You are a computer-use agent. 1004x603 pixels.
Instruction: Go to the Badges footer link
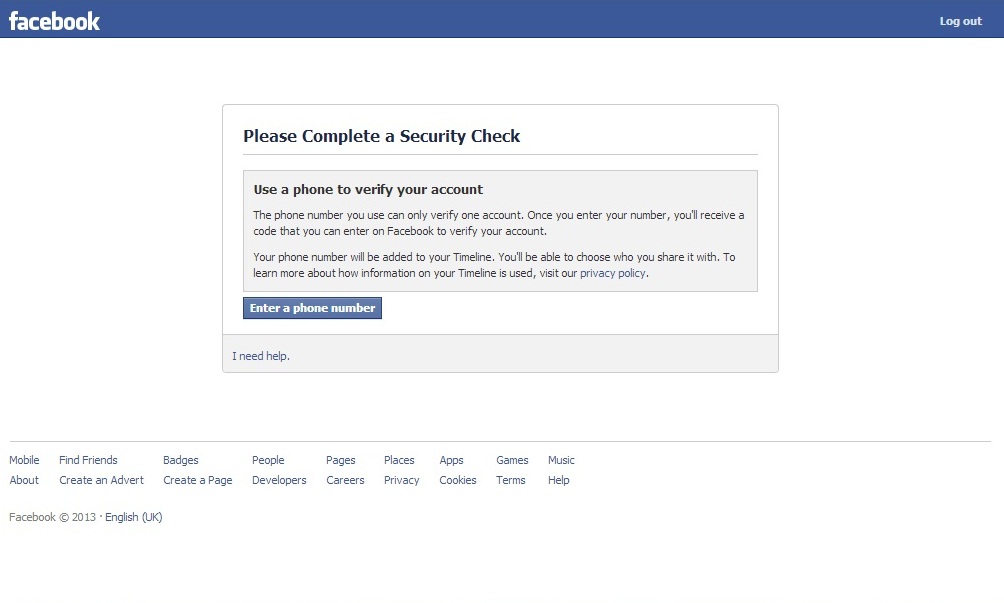click(181, 460)
